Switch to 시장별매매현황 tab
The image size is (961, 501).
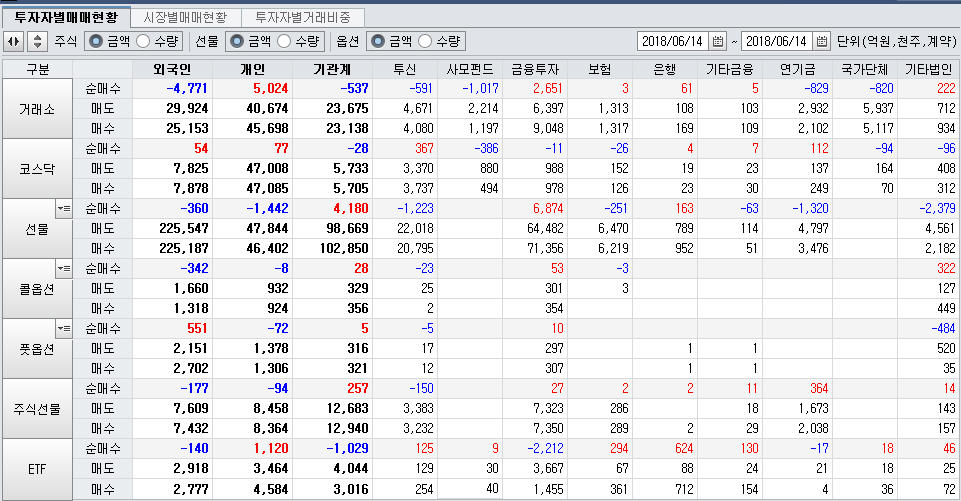(x=185, y=17)
